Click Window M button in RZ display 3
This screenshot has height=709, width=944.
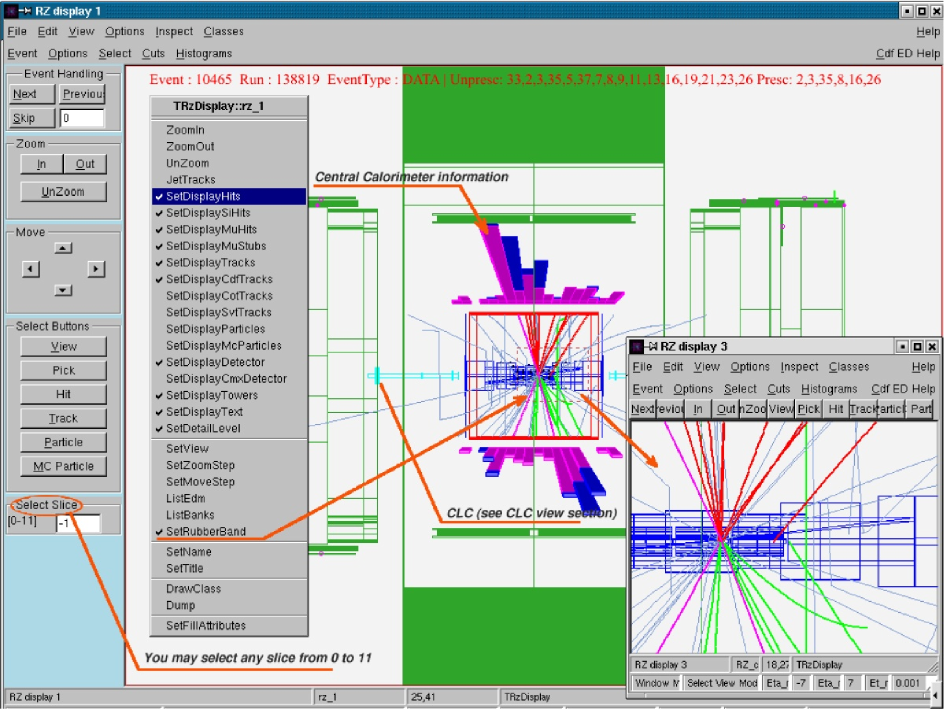[656, 683]
